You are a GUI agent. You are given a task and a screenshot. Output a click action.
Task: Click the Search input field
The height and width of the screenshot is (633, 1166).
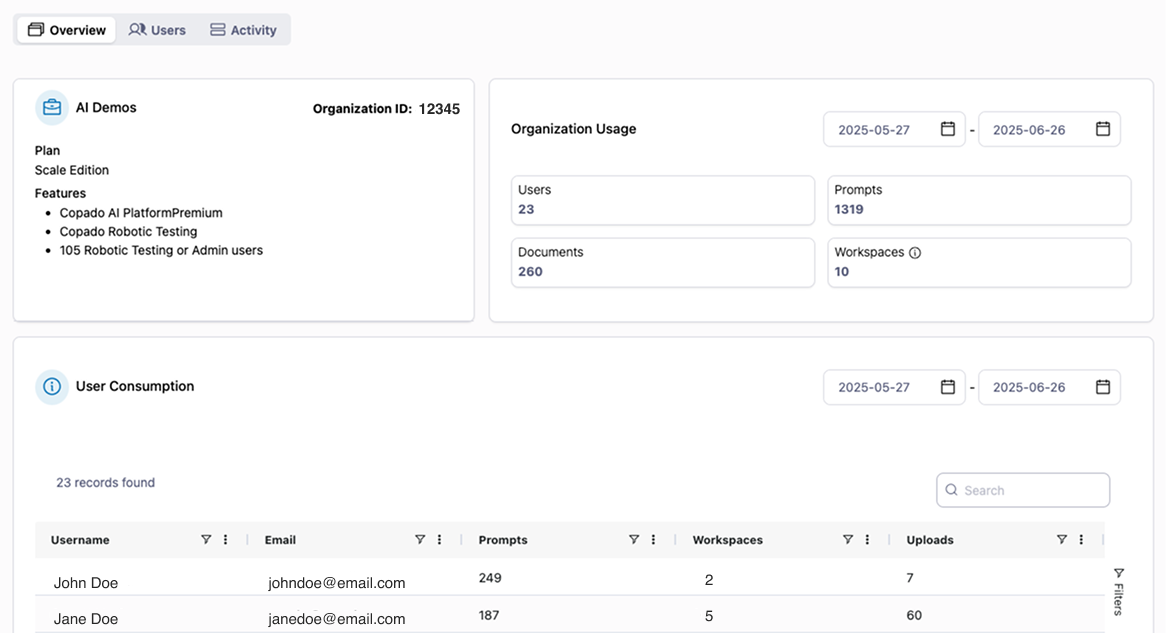click(1030, 490)
